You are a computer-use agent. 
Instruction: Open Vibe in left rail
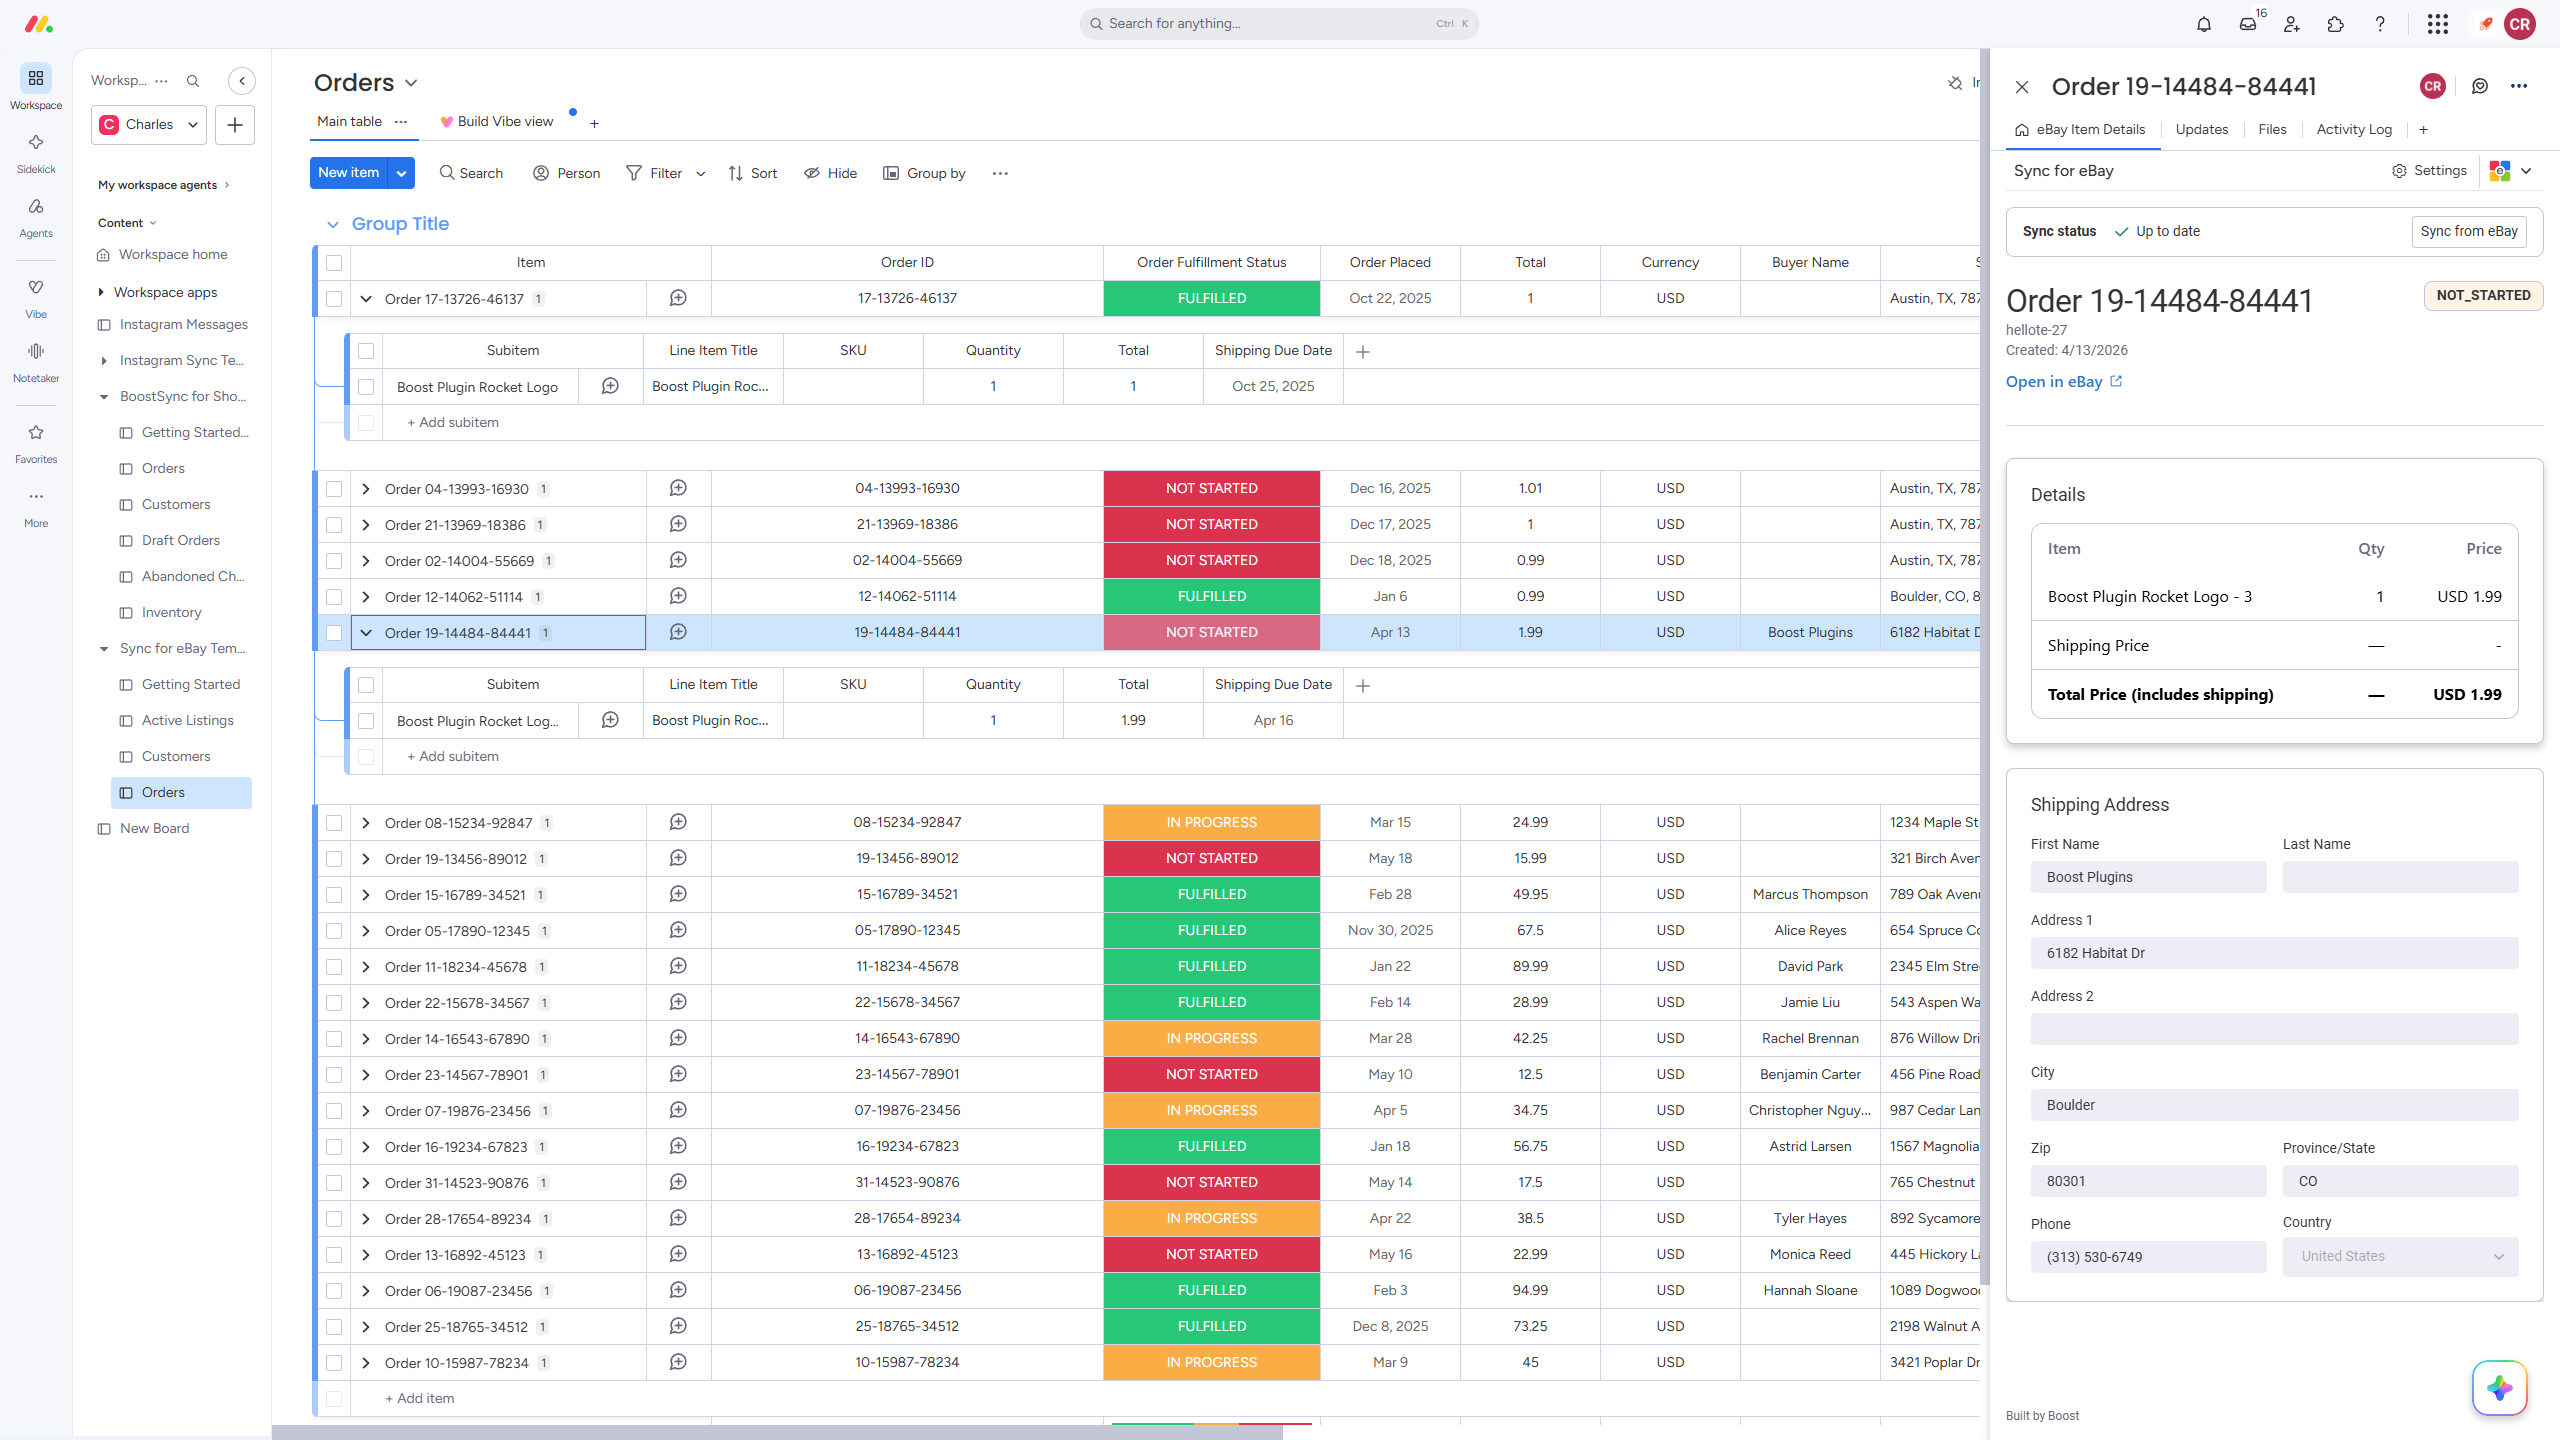pos(36,297)
